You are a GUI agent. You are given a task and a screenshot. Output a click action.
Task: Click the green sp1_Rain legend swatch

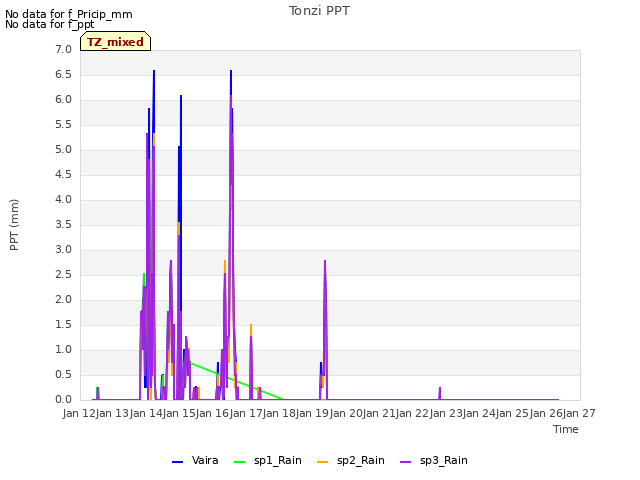[240, 462]
